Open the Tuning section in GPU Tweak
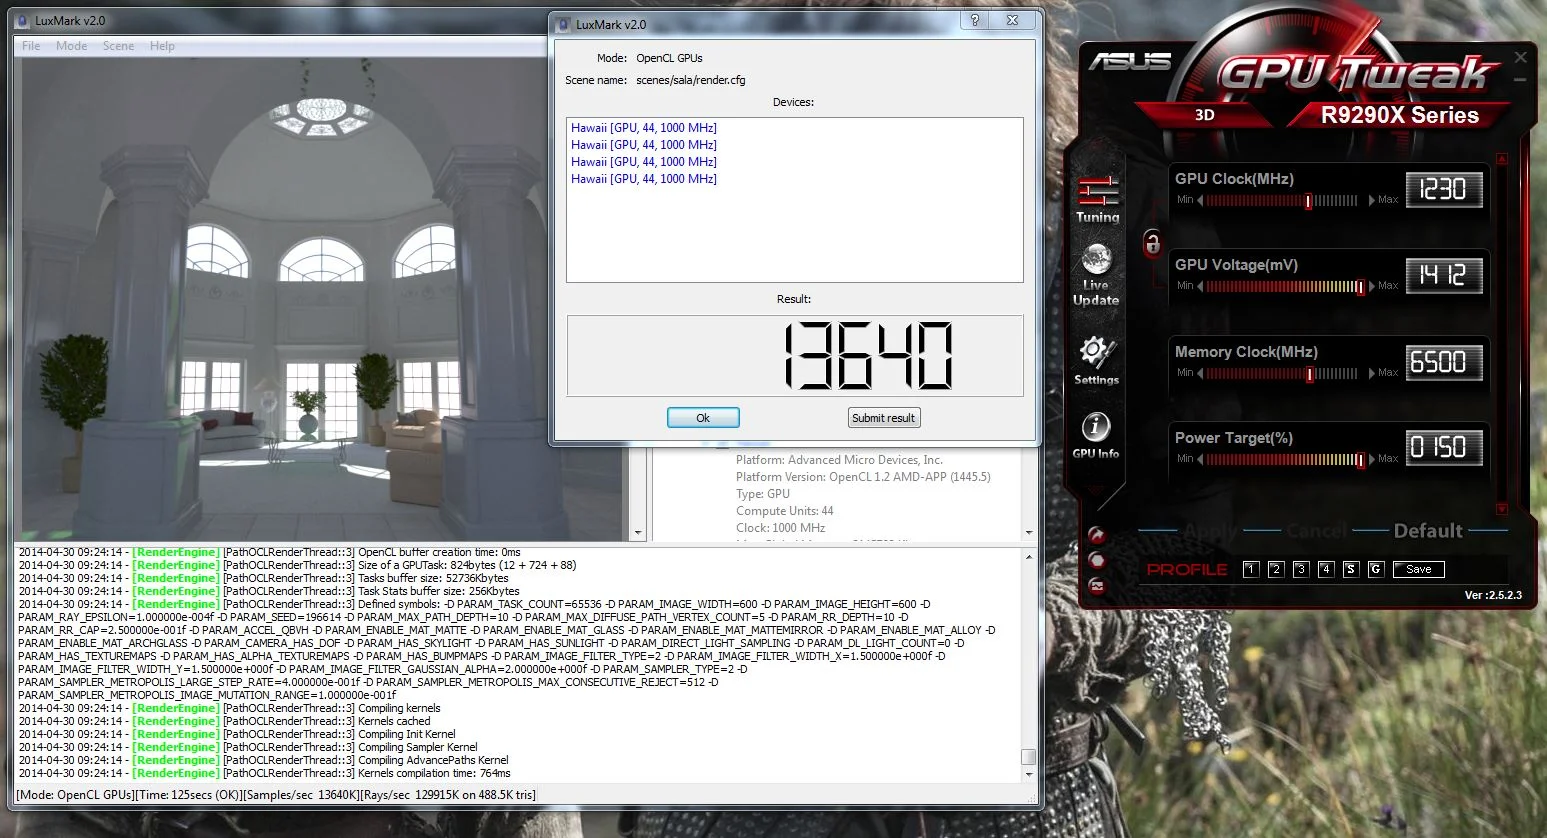Screen dimensions: 1547x838 click(1097, 199)
